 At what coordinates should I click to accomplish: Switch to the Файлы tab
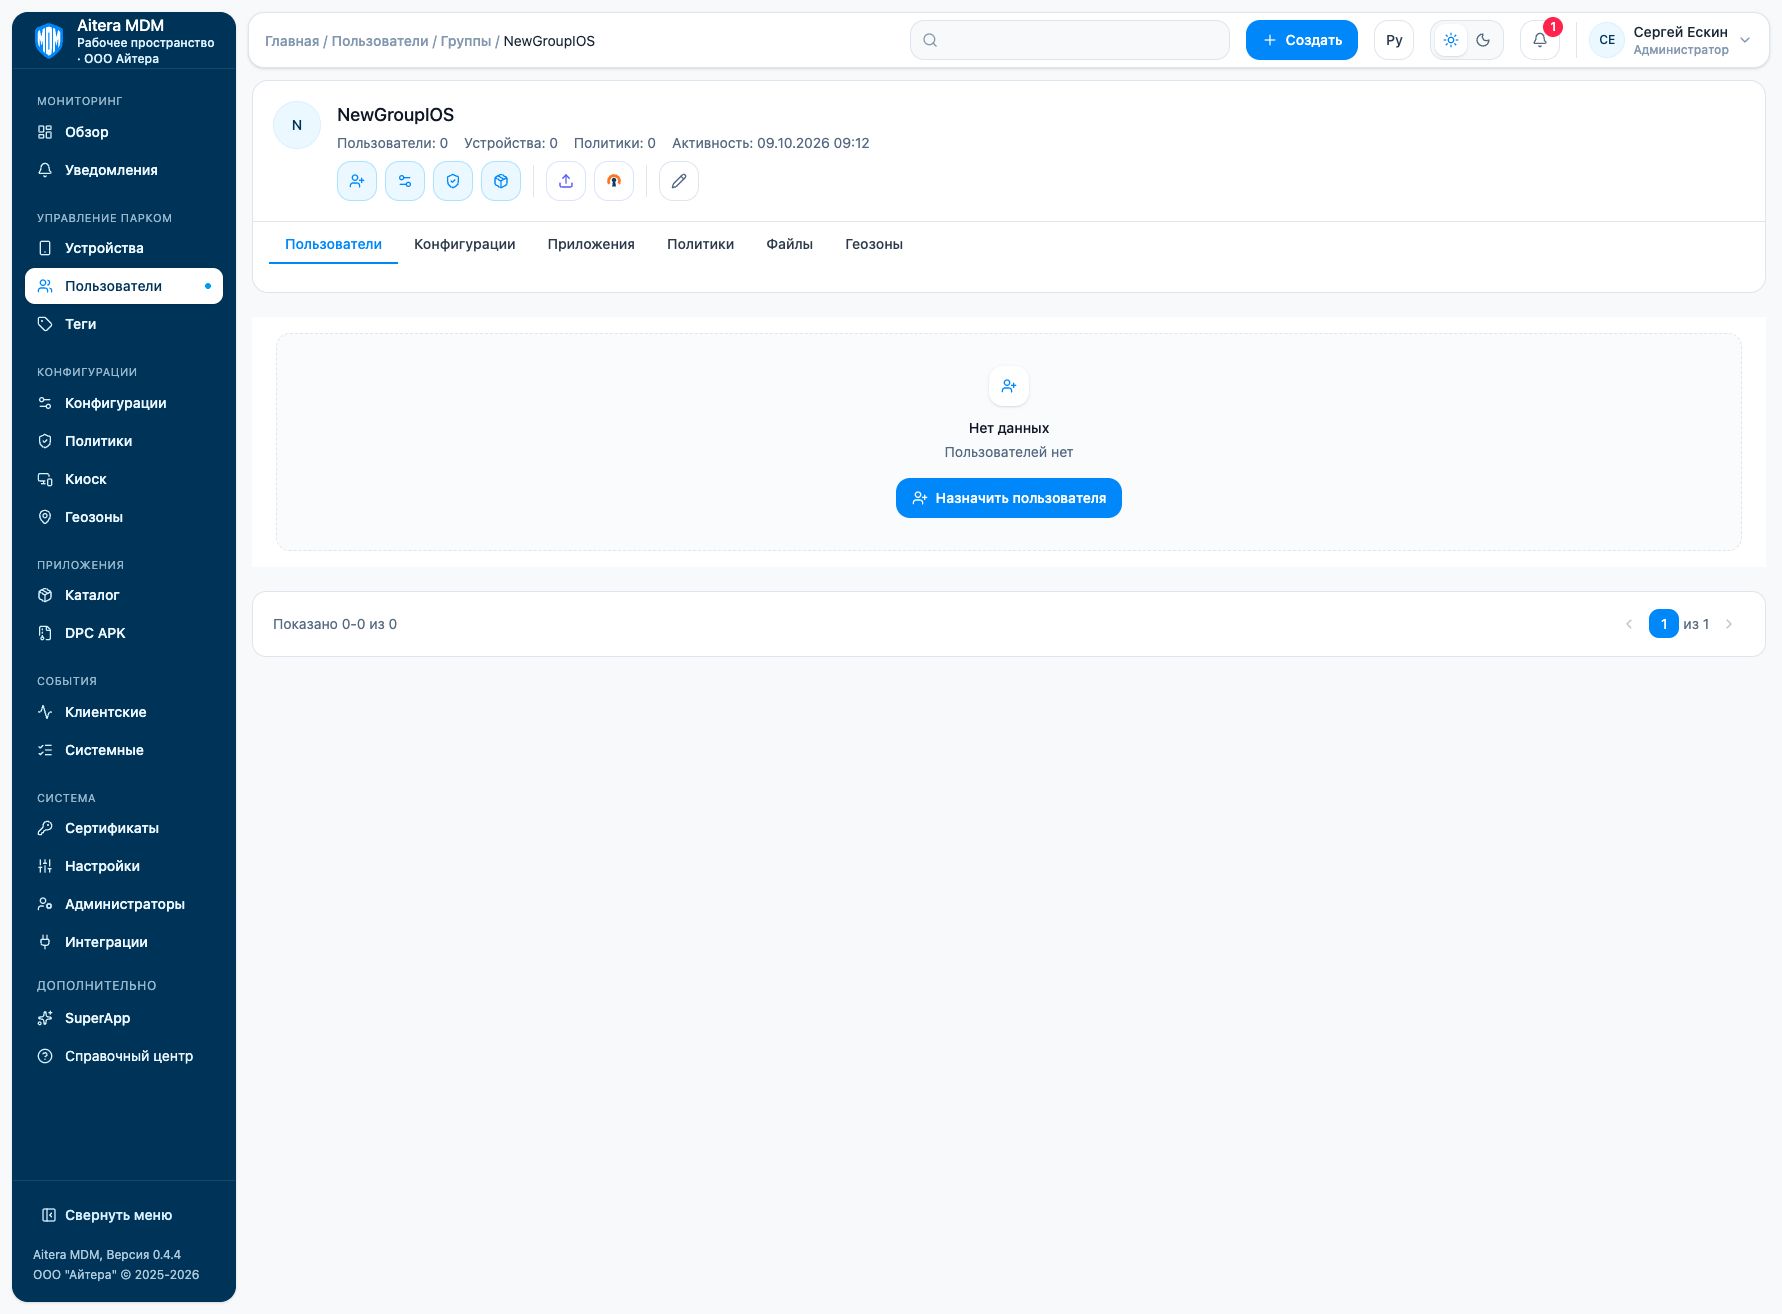pyautogui.click(x=790, y=244)
